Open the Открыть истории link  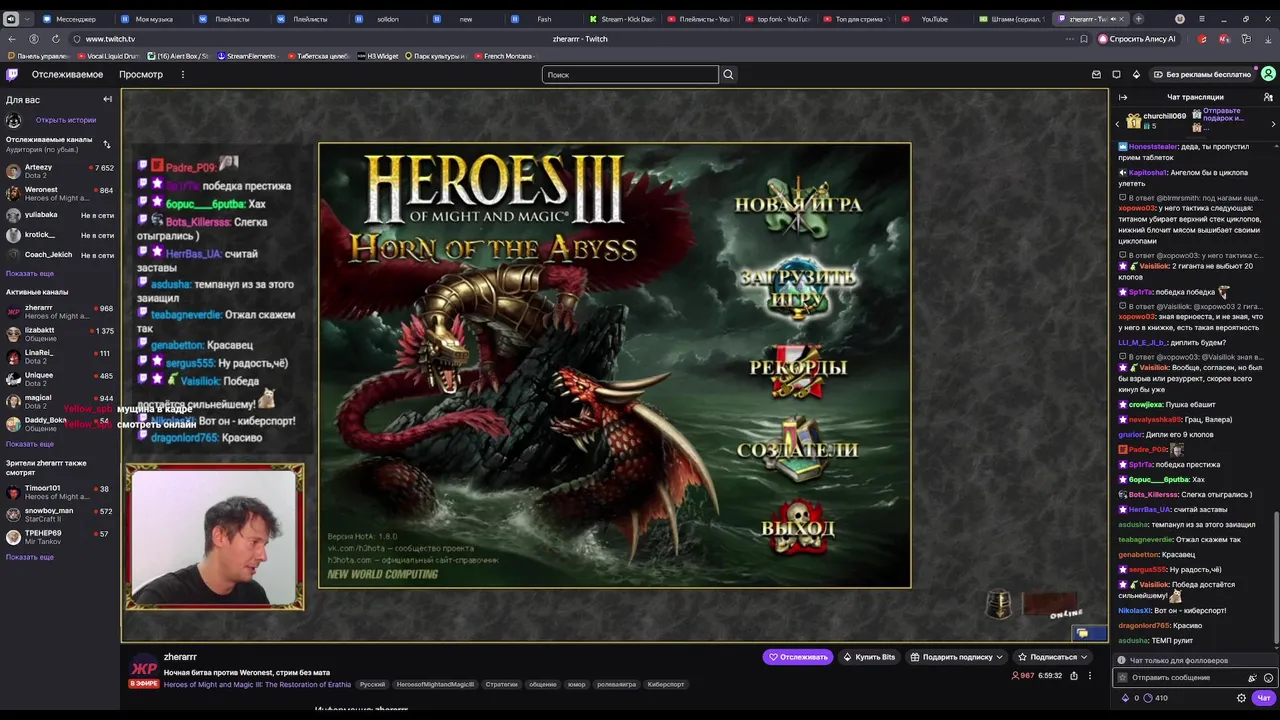click(66, 120)
